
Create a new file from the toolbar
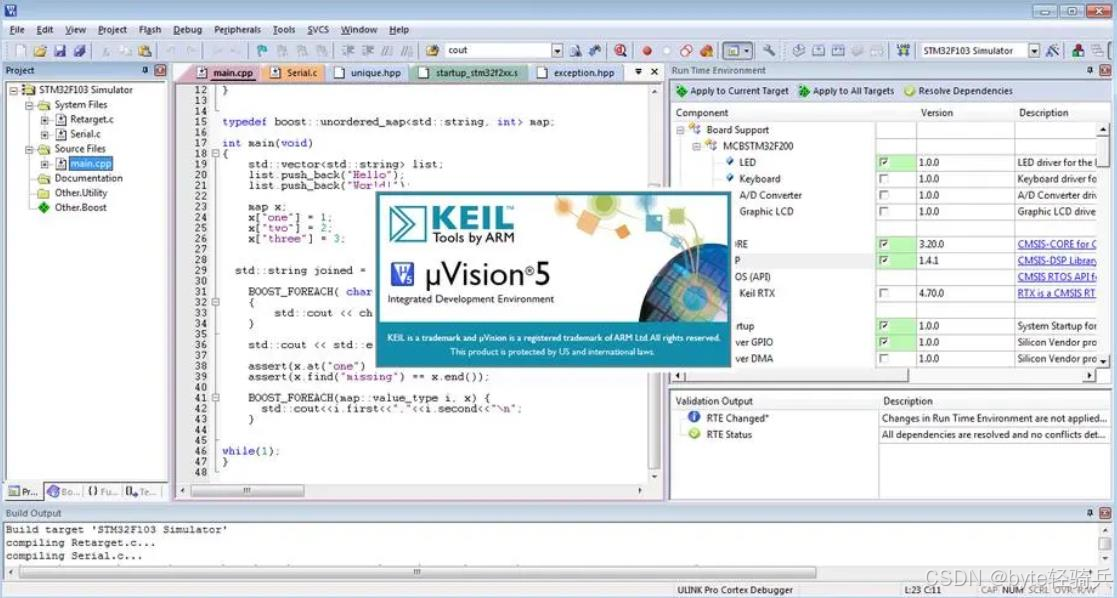pyautogui.click(x=21, y=51)
